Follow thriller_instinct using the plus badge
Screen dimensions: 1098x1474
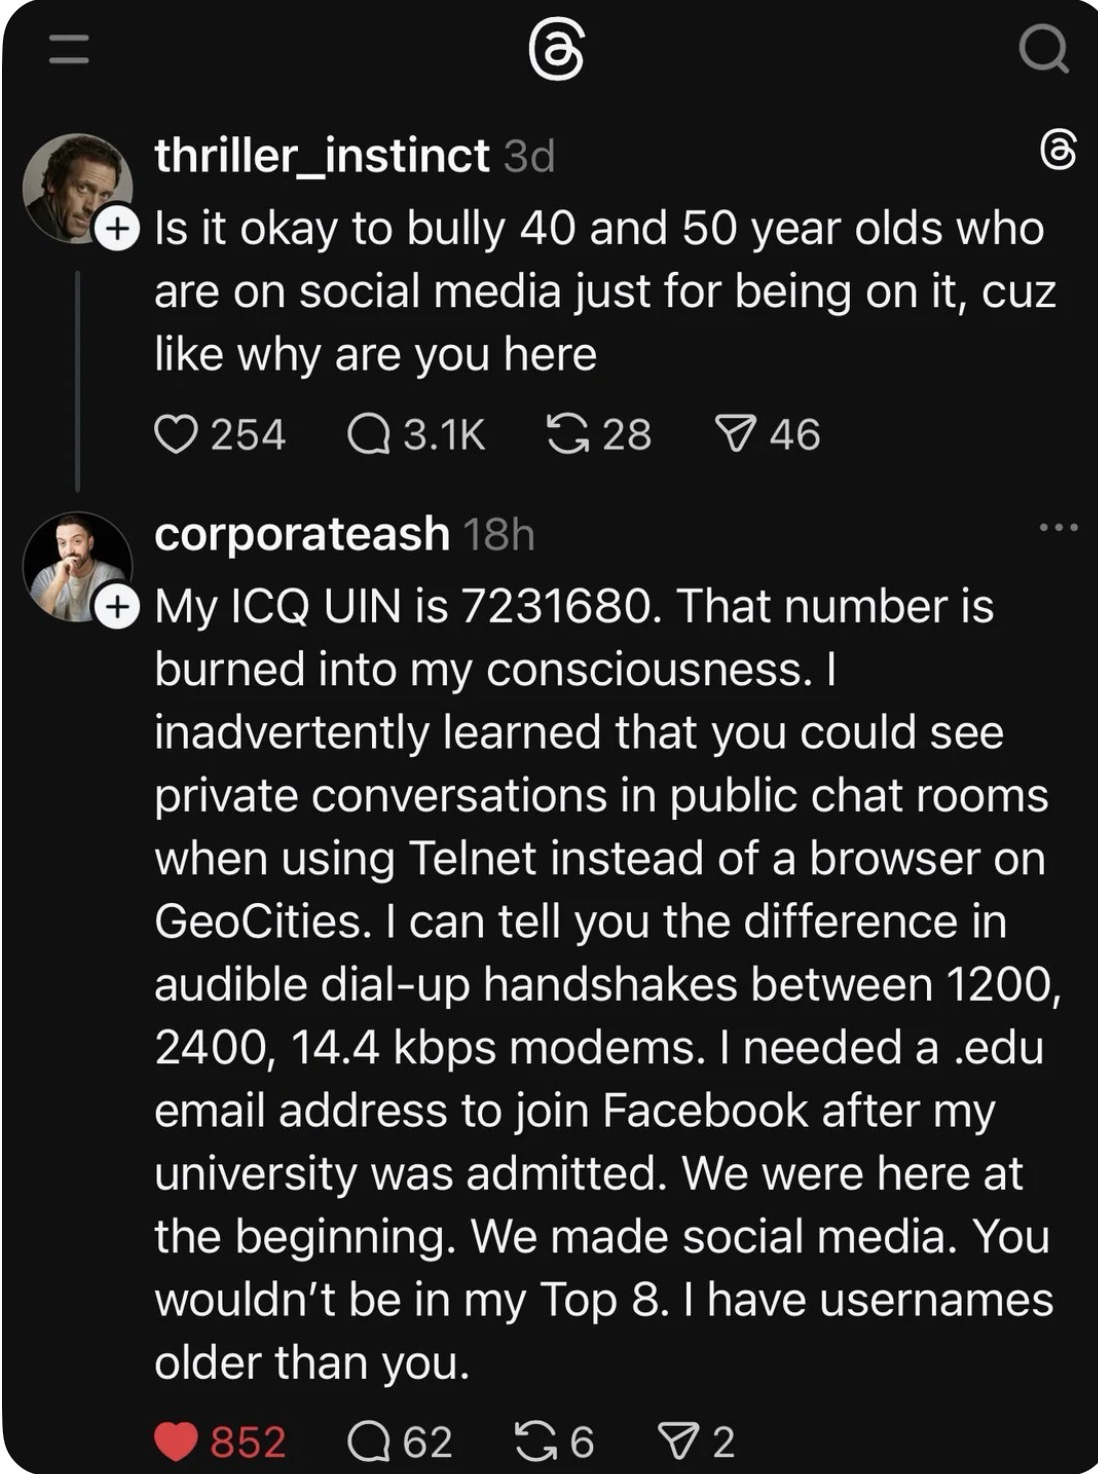[117, 229]
